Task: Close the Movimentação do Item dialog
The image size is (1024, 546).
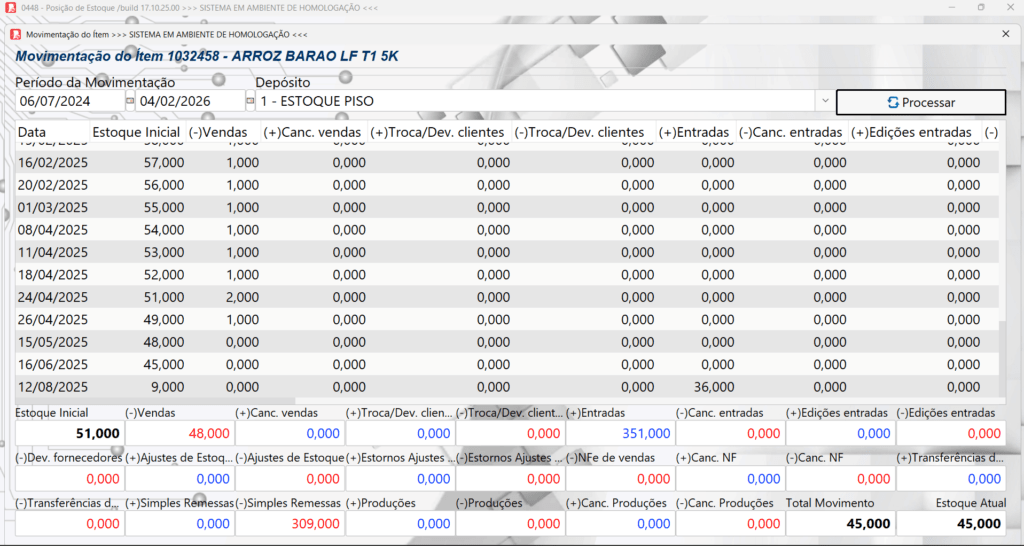Action: click(x=1006, y=34)
